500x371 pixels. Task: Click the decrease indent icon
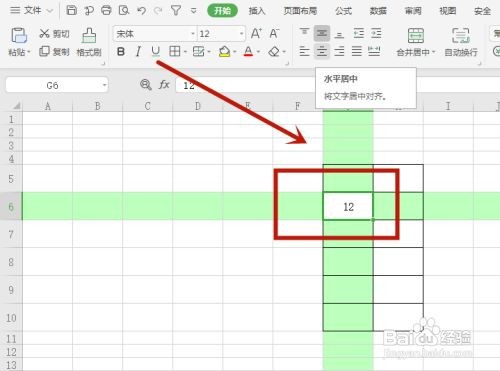click(x=358, y=33)
